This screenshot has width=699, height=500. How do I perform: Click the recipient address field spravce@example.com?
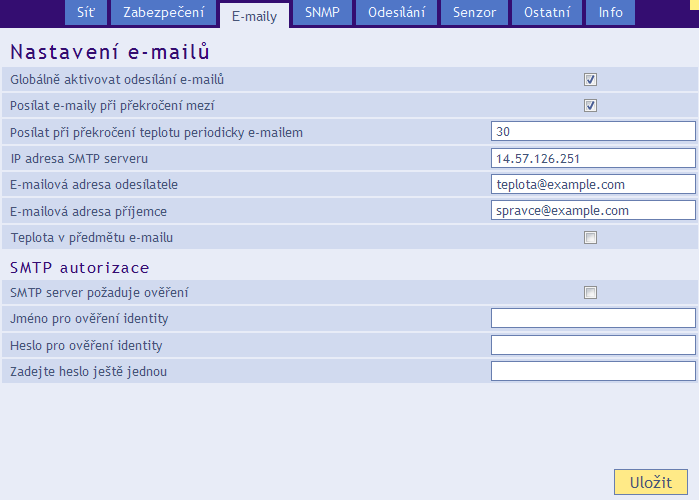coord(593,210)
